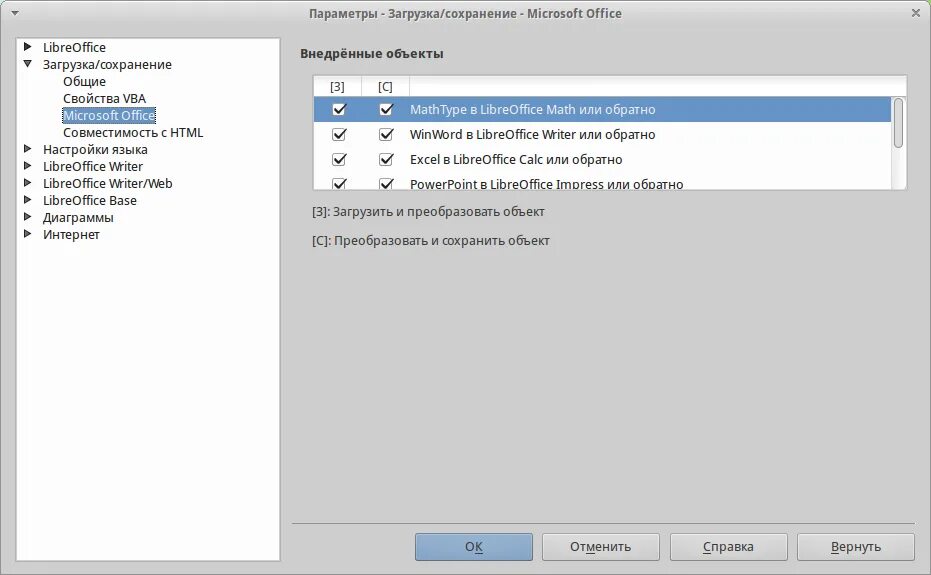
Task: Select row Excel в LibreOffice Calc
Action: tap(602, 159)
